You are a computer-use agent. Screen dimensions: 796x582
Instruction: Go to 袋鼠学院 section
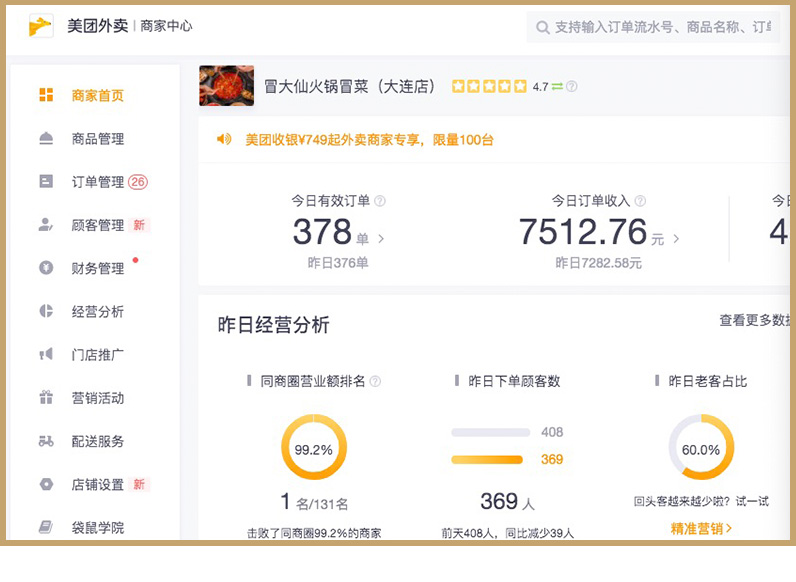[x=98, y=528]
